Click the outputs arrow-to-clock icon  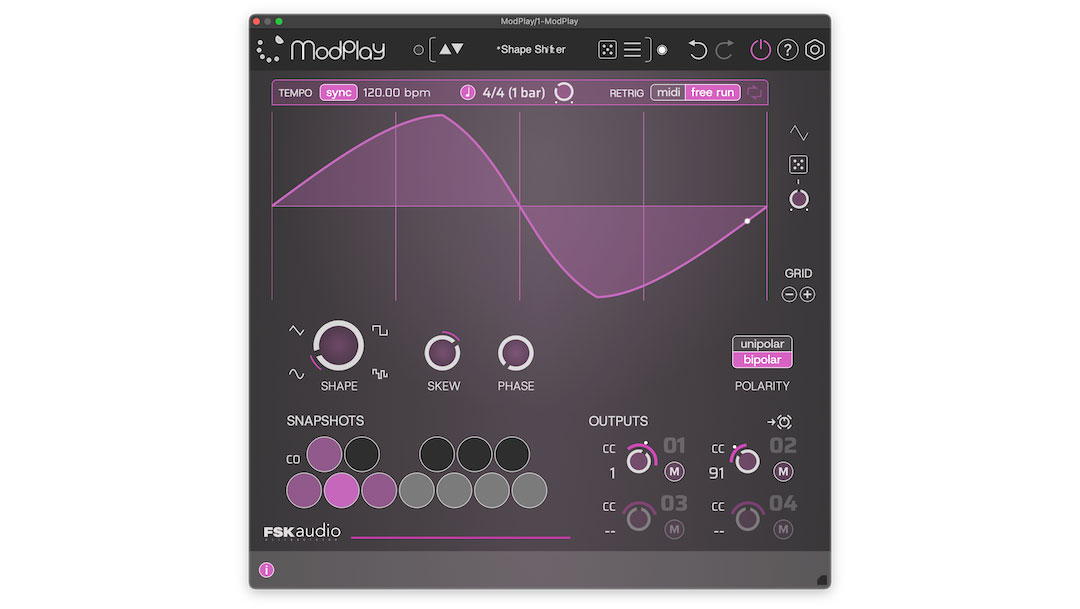coord(779,422)
